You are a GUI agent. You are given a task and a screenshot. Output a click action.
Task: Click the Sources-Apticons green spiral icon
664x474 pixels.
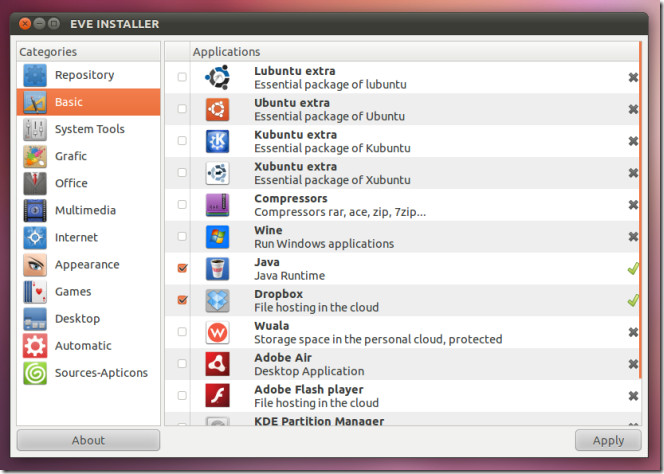(35, 373)
